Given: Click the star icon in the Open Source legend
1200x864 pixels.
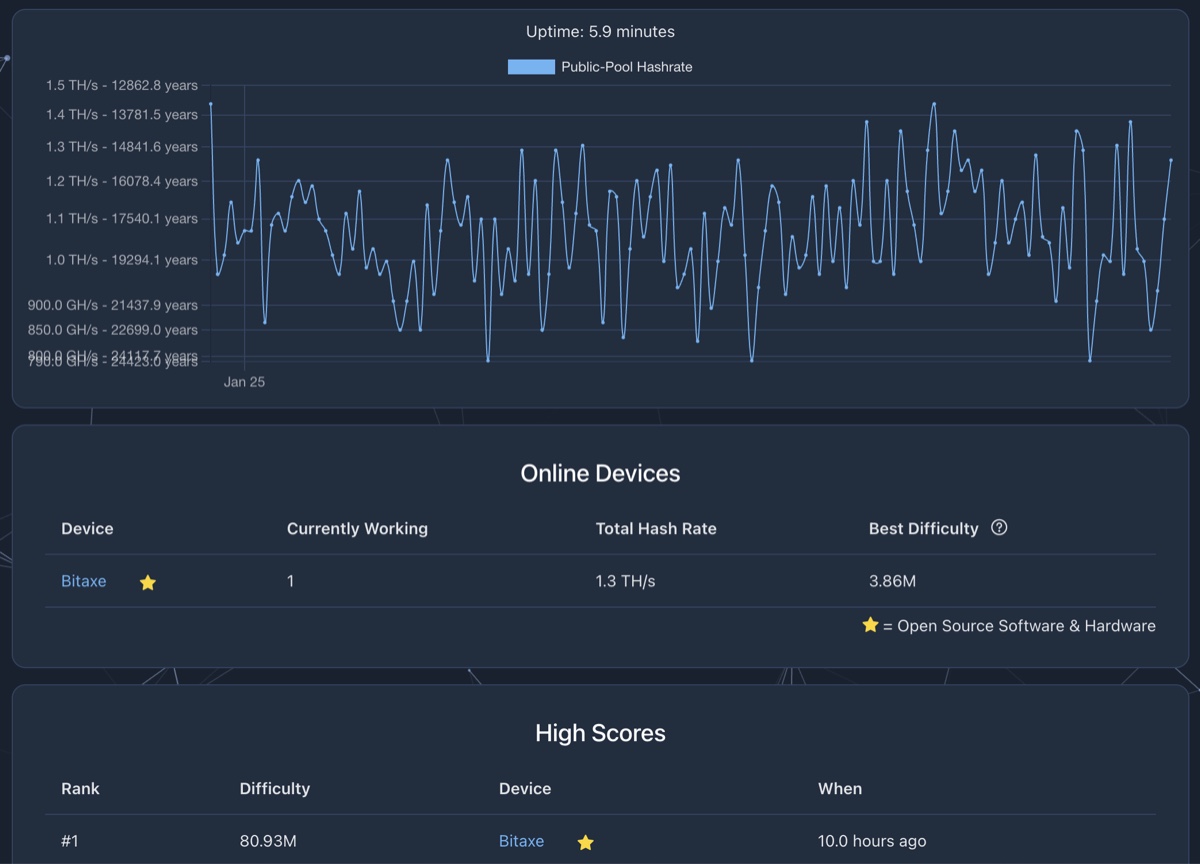Looking at the screenshot, I should pyautogui.click(x=870, y=625).
